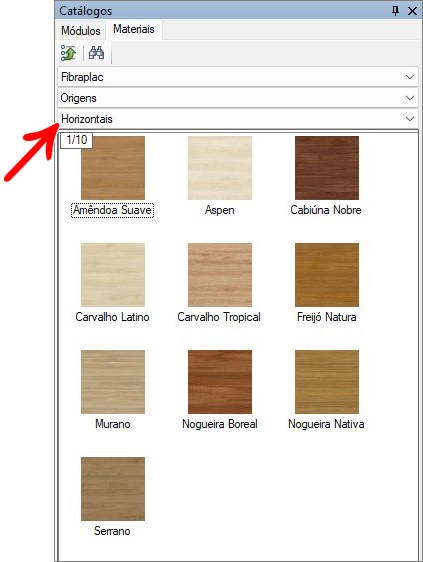Click the Freijó Natura label text
The width and height of the screenshot is (423, 562).
pos(327,317)
